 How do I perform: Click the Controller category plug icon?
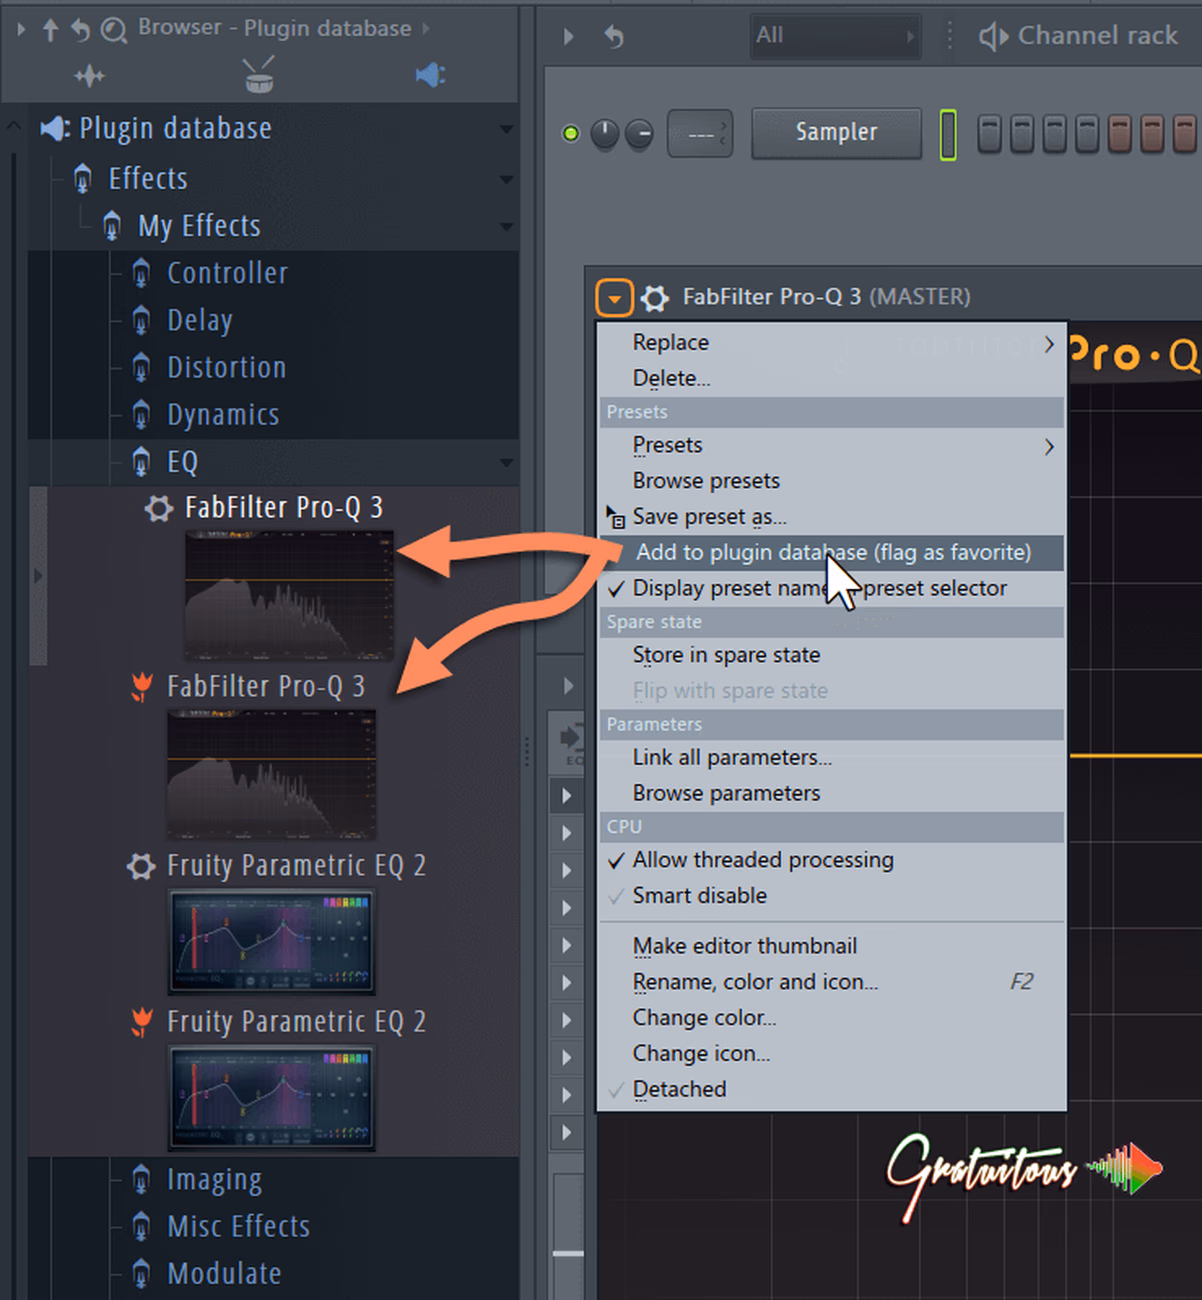click(141, 273)
